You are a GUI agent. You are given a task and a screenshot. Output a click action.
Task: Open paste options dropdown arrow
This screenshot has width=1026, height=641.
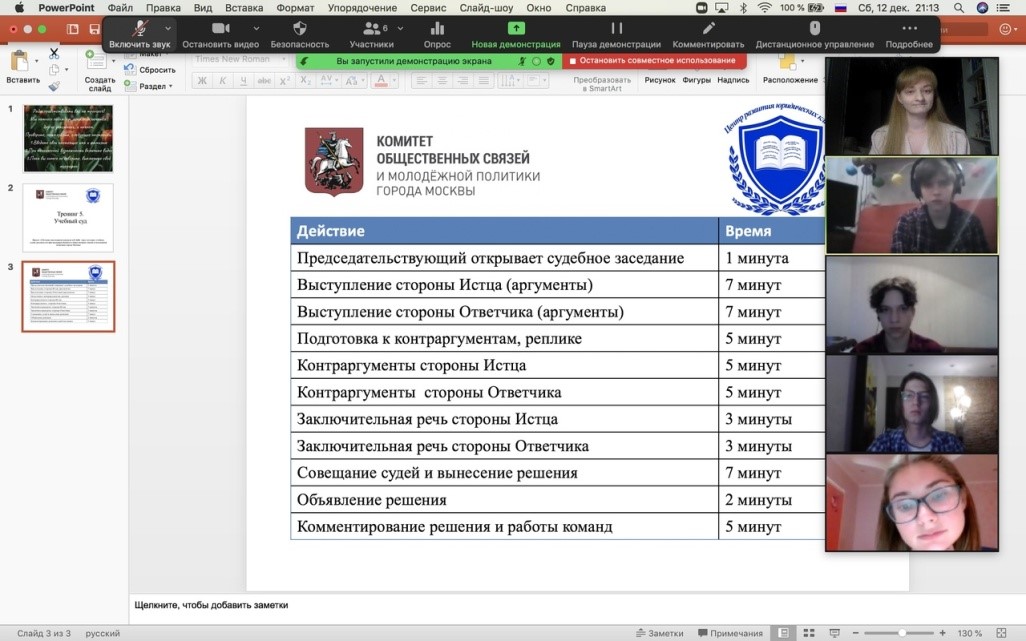click(x=37, y=61)
